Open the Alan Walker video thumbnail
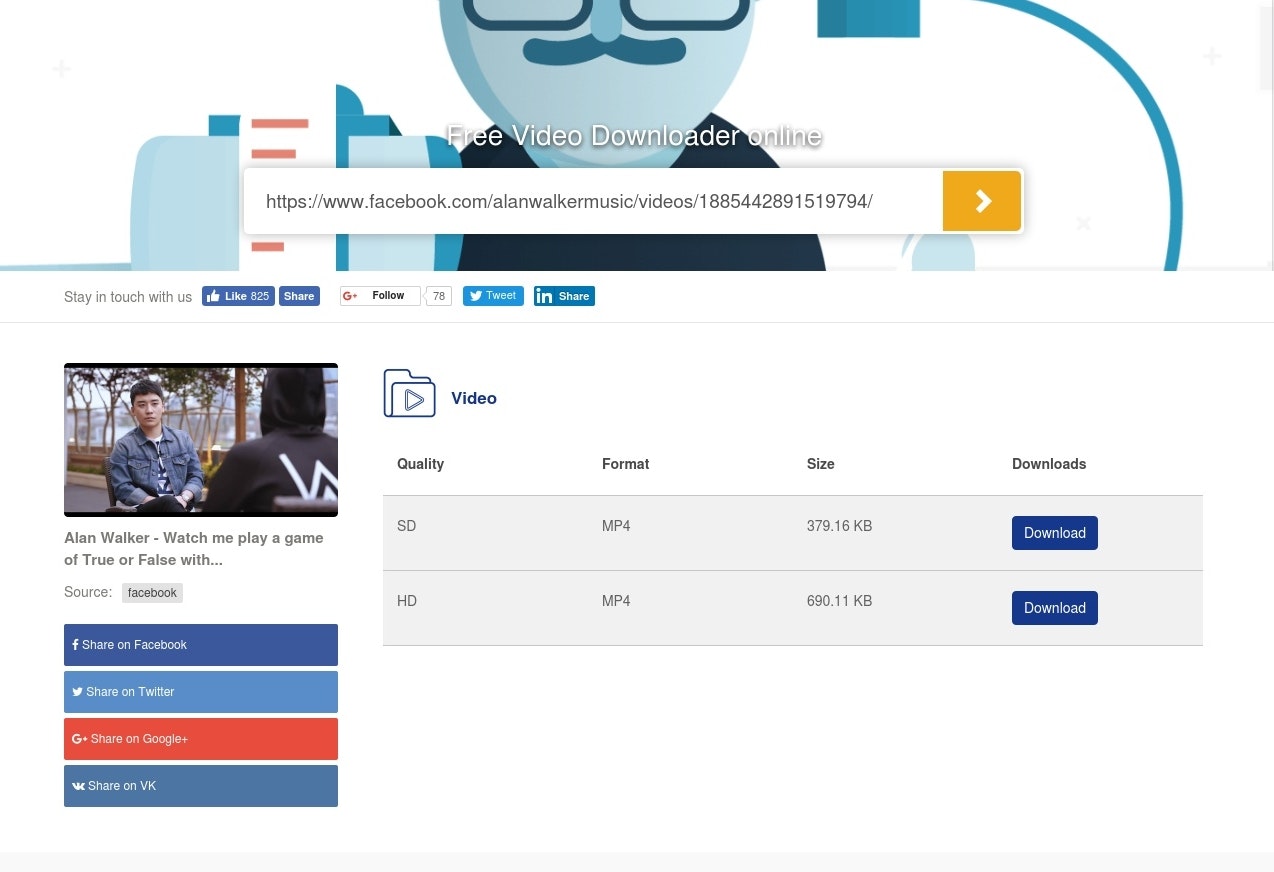 pos(201,440)
